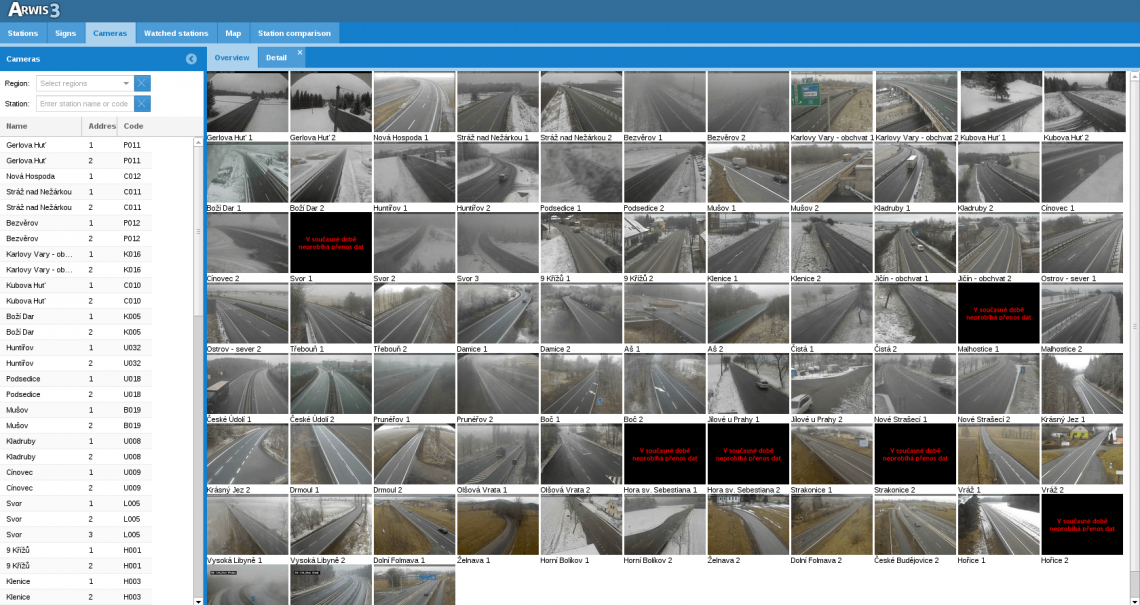The height and width of the screenshot is (605, 1140).
Task: Sort the list by Address column
Action: click(102, 127)
